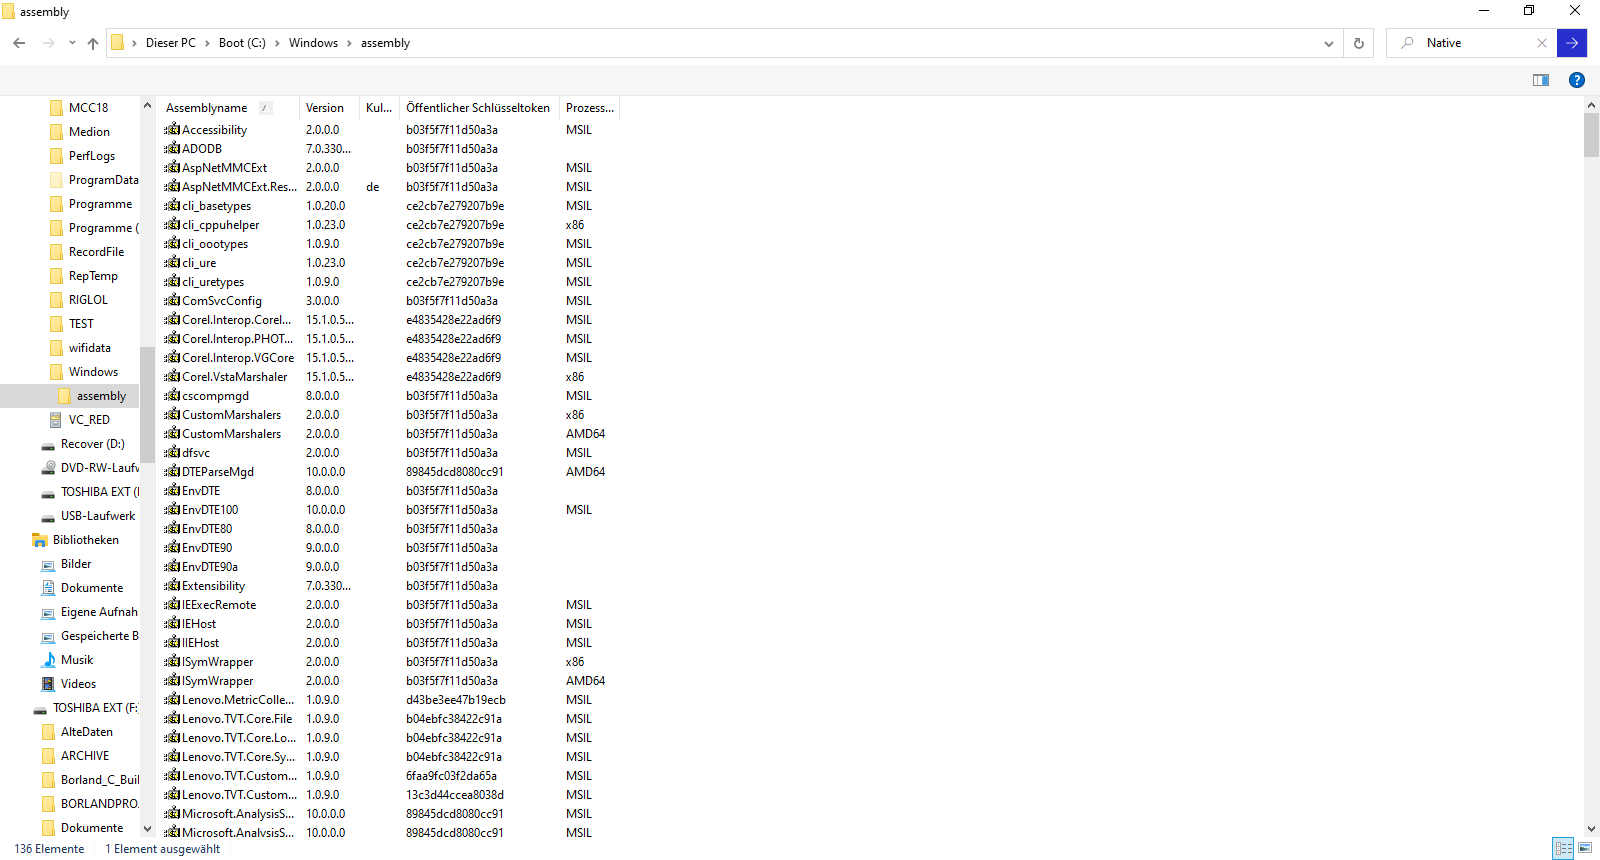Sort by Öffentlicher Schlüsseltoken column header
Image resolution: width=1600 pixels, height=860 pixels.
(x=478, y=108)
